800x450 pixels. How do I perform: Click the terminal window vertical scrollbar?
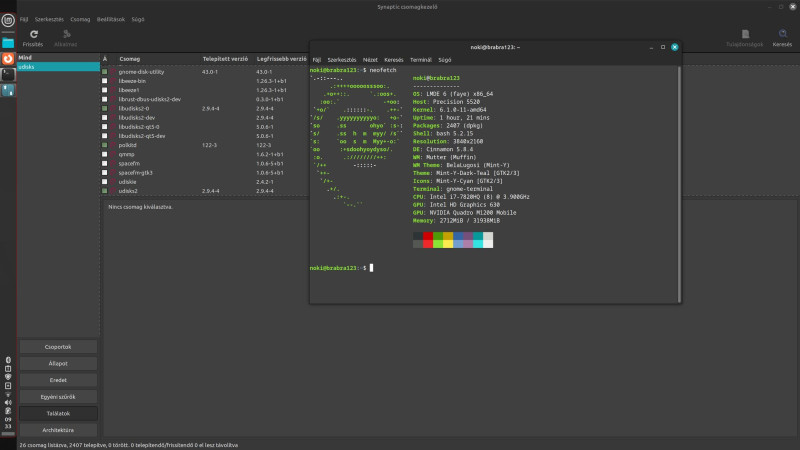coord(679,184)
